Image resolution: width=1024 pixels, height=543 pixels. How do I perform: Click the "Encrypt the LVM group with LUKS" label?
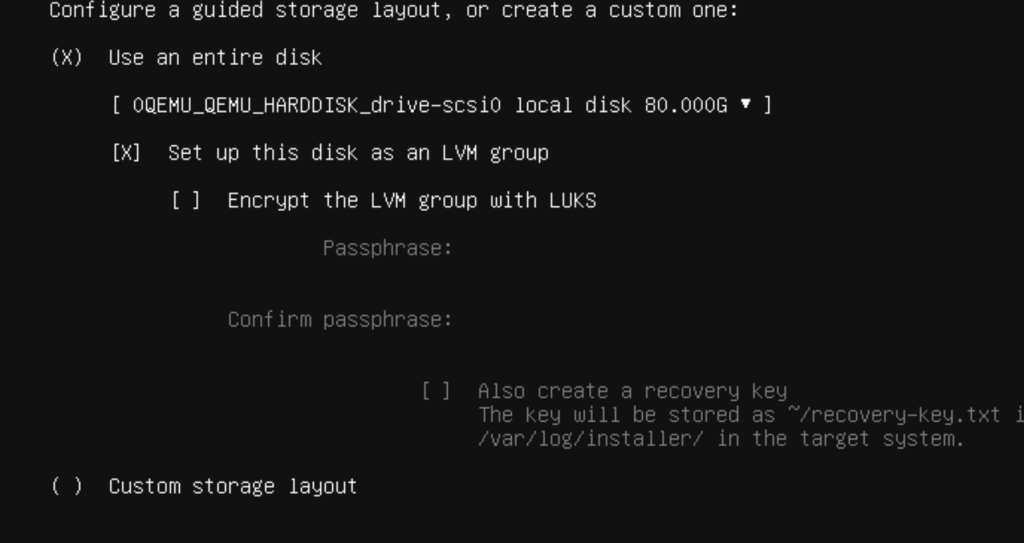pyautogui.click(x=412, y=200)
